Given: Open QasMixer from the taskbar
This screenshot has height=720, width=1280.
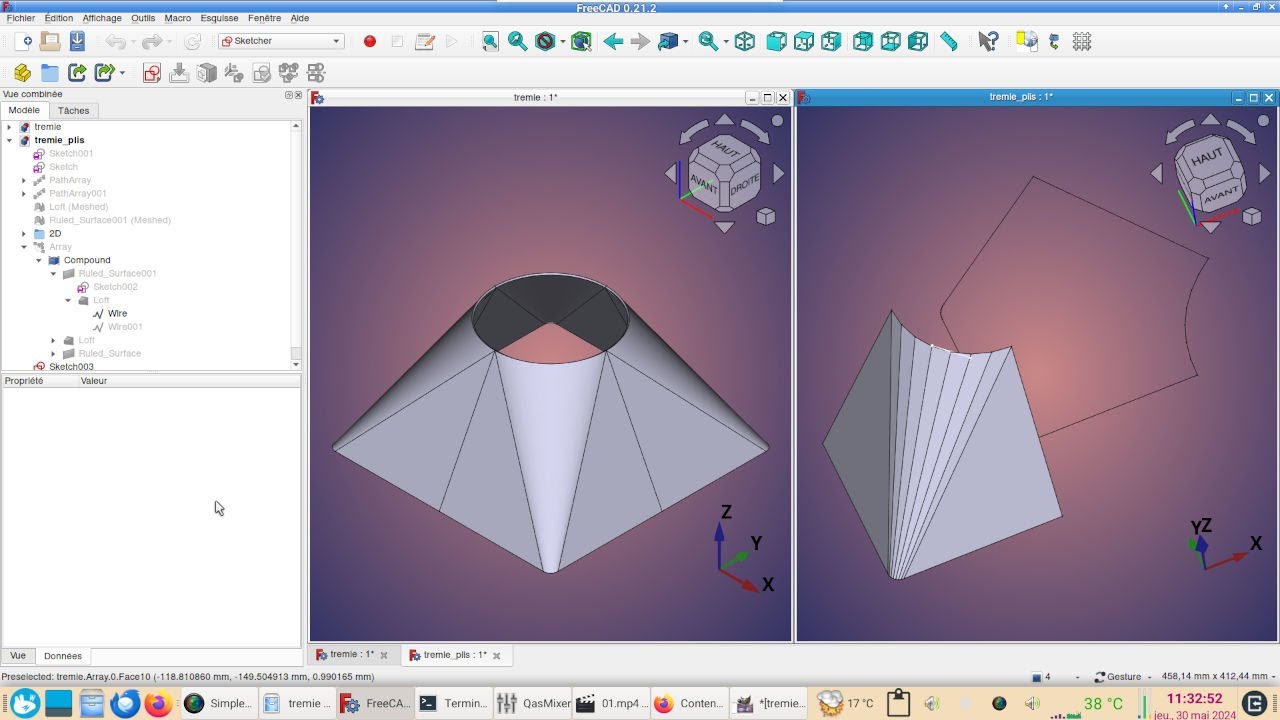Looking at the screenshot, I should click(534, 703).
